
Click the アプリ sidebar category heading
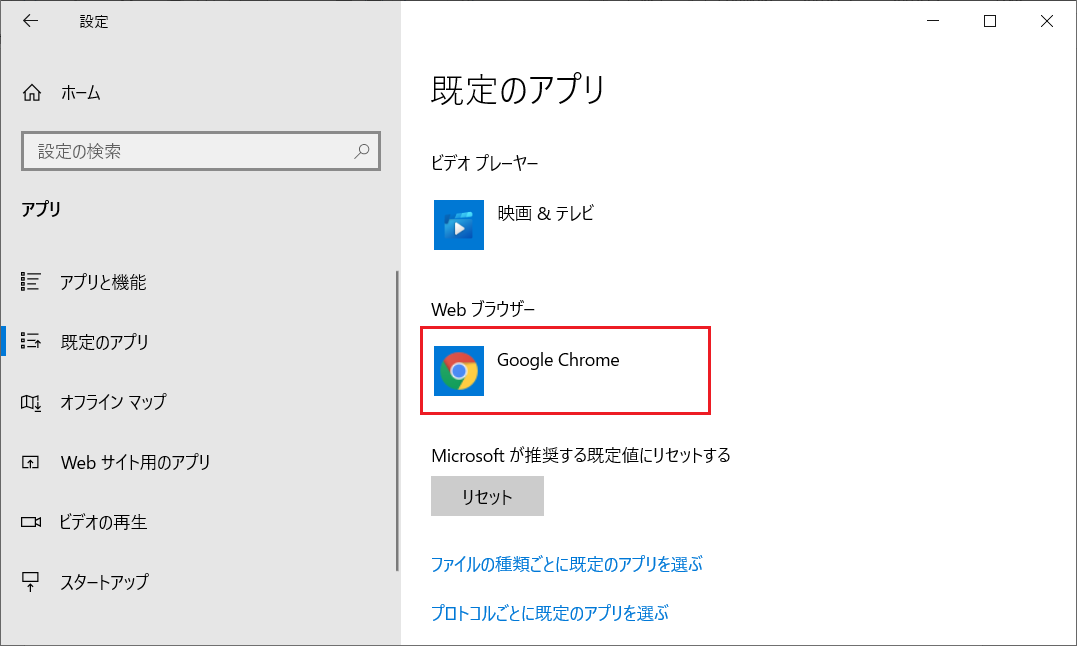(x=41, y=209)
